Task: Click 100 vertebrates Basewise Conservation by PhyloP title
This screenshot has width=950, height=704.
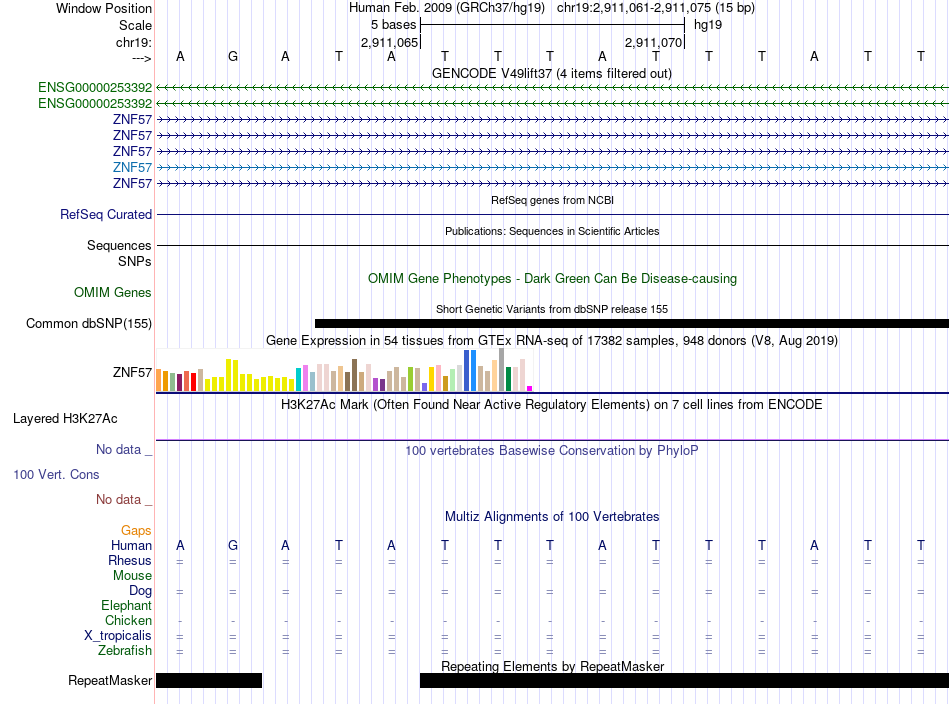Action: click(x=552, y=451)
